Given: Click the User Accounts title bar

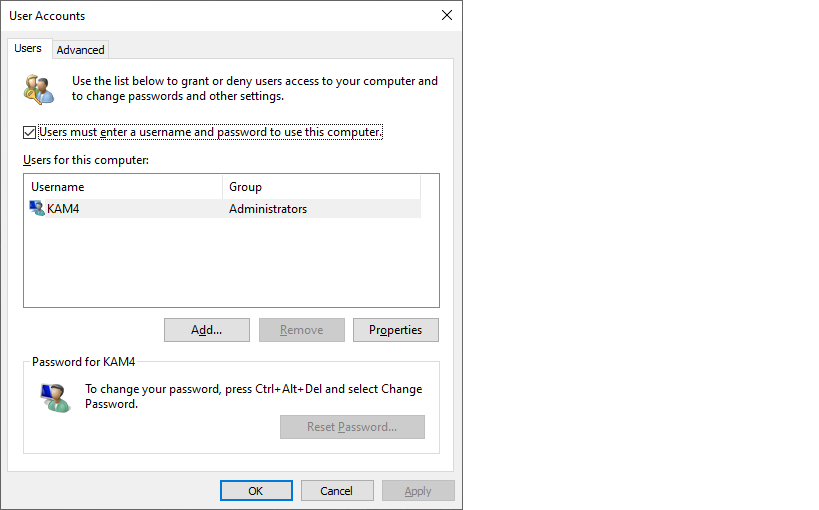Looking at the screenshot, I should click(200, 15).
